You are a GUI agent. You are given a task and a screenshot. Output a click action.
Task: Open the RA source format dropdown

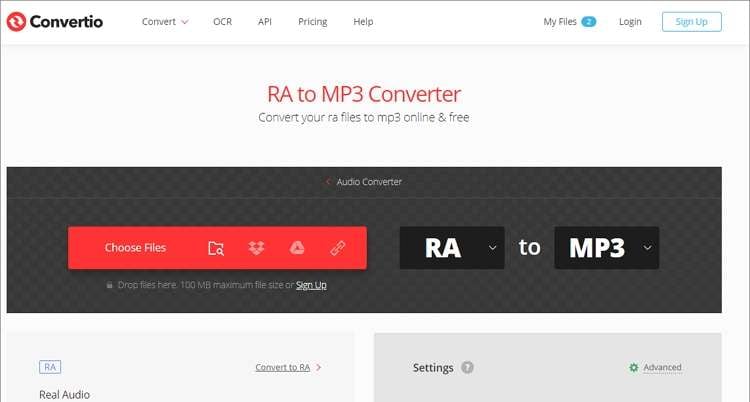point(452,248)
